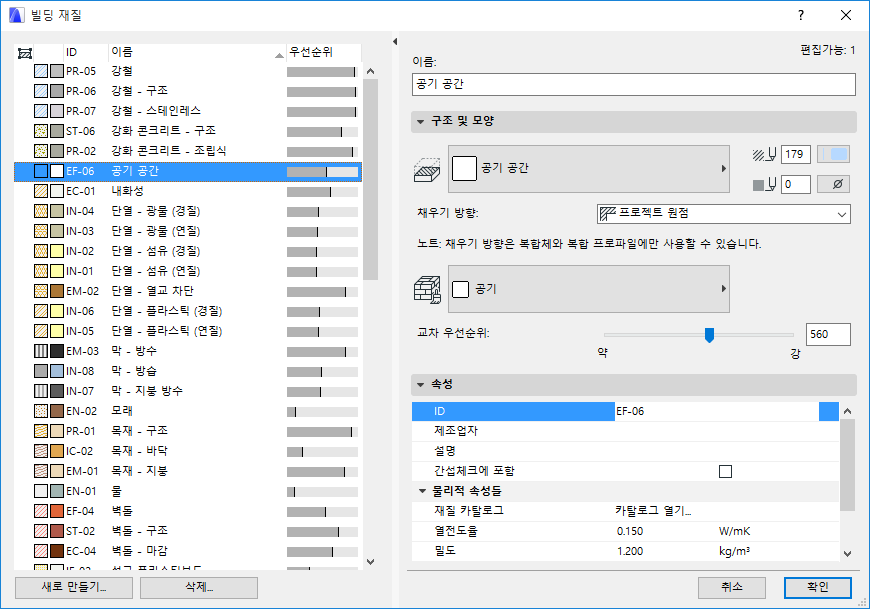Click the 교차 우선순위 slider handle
The width and height of the screenshot is (870, 609).
709,335
